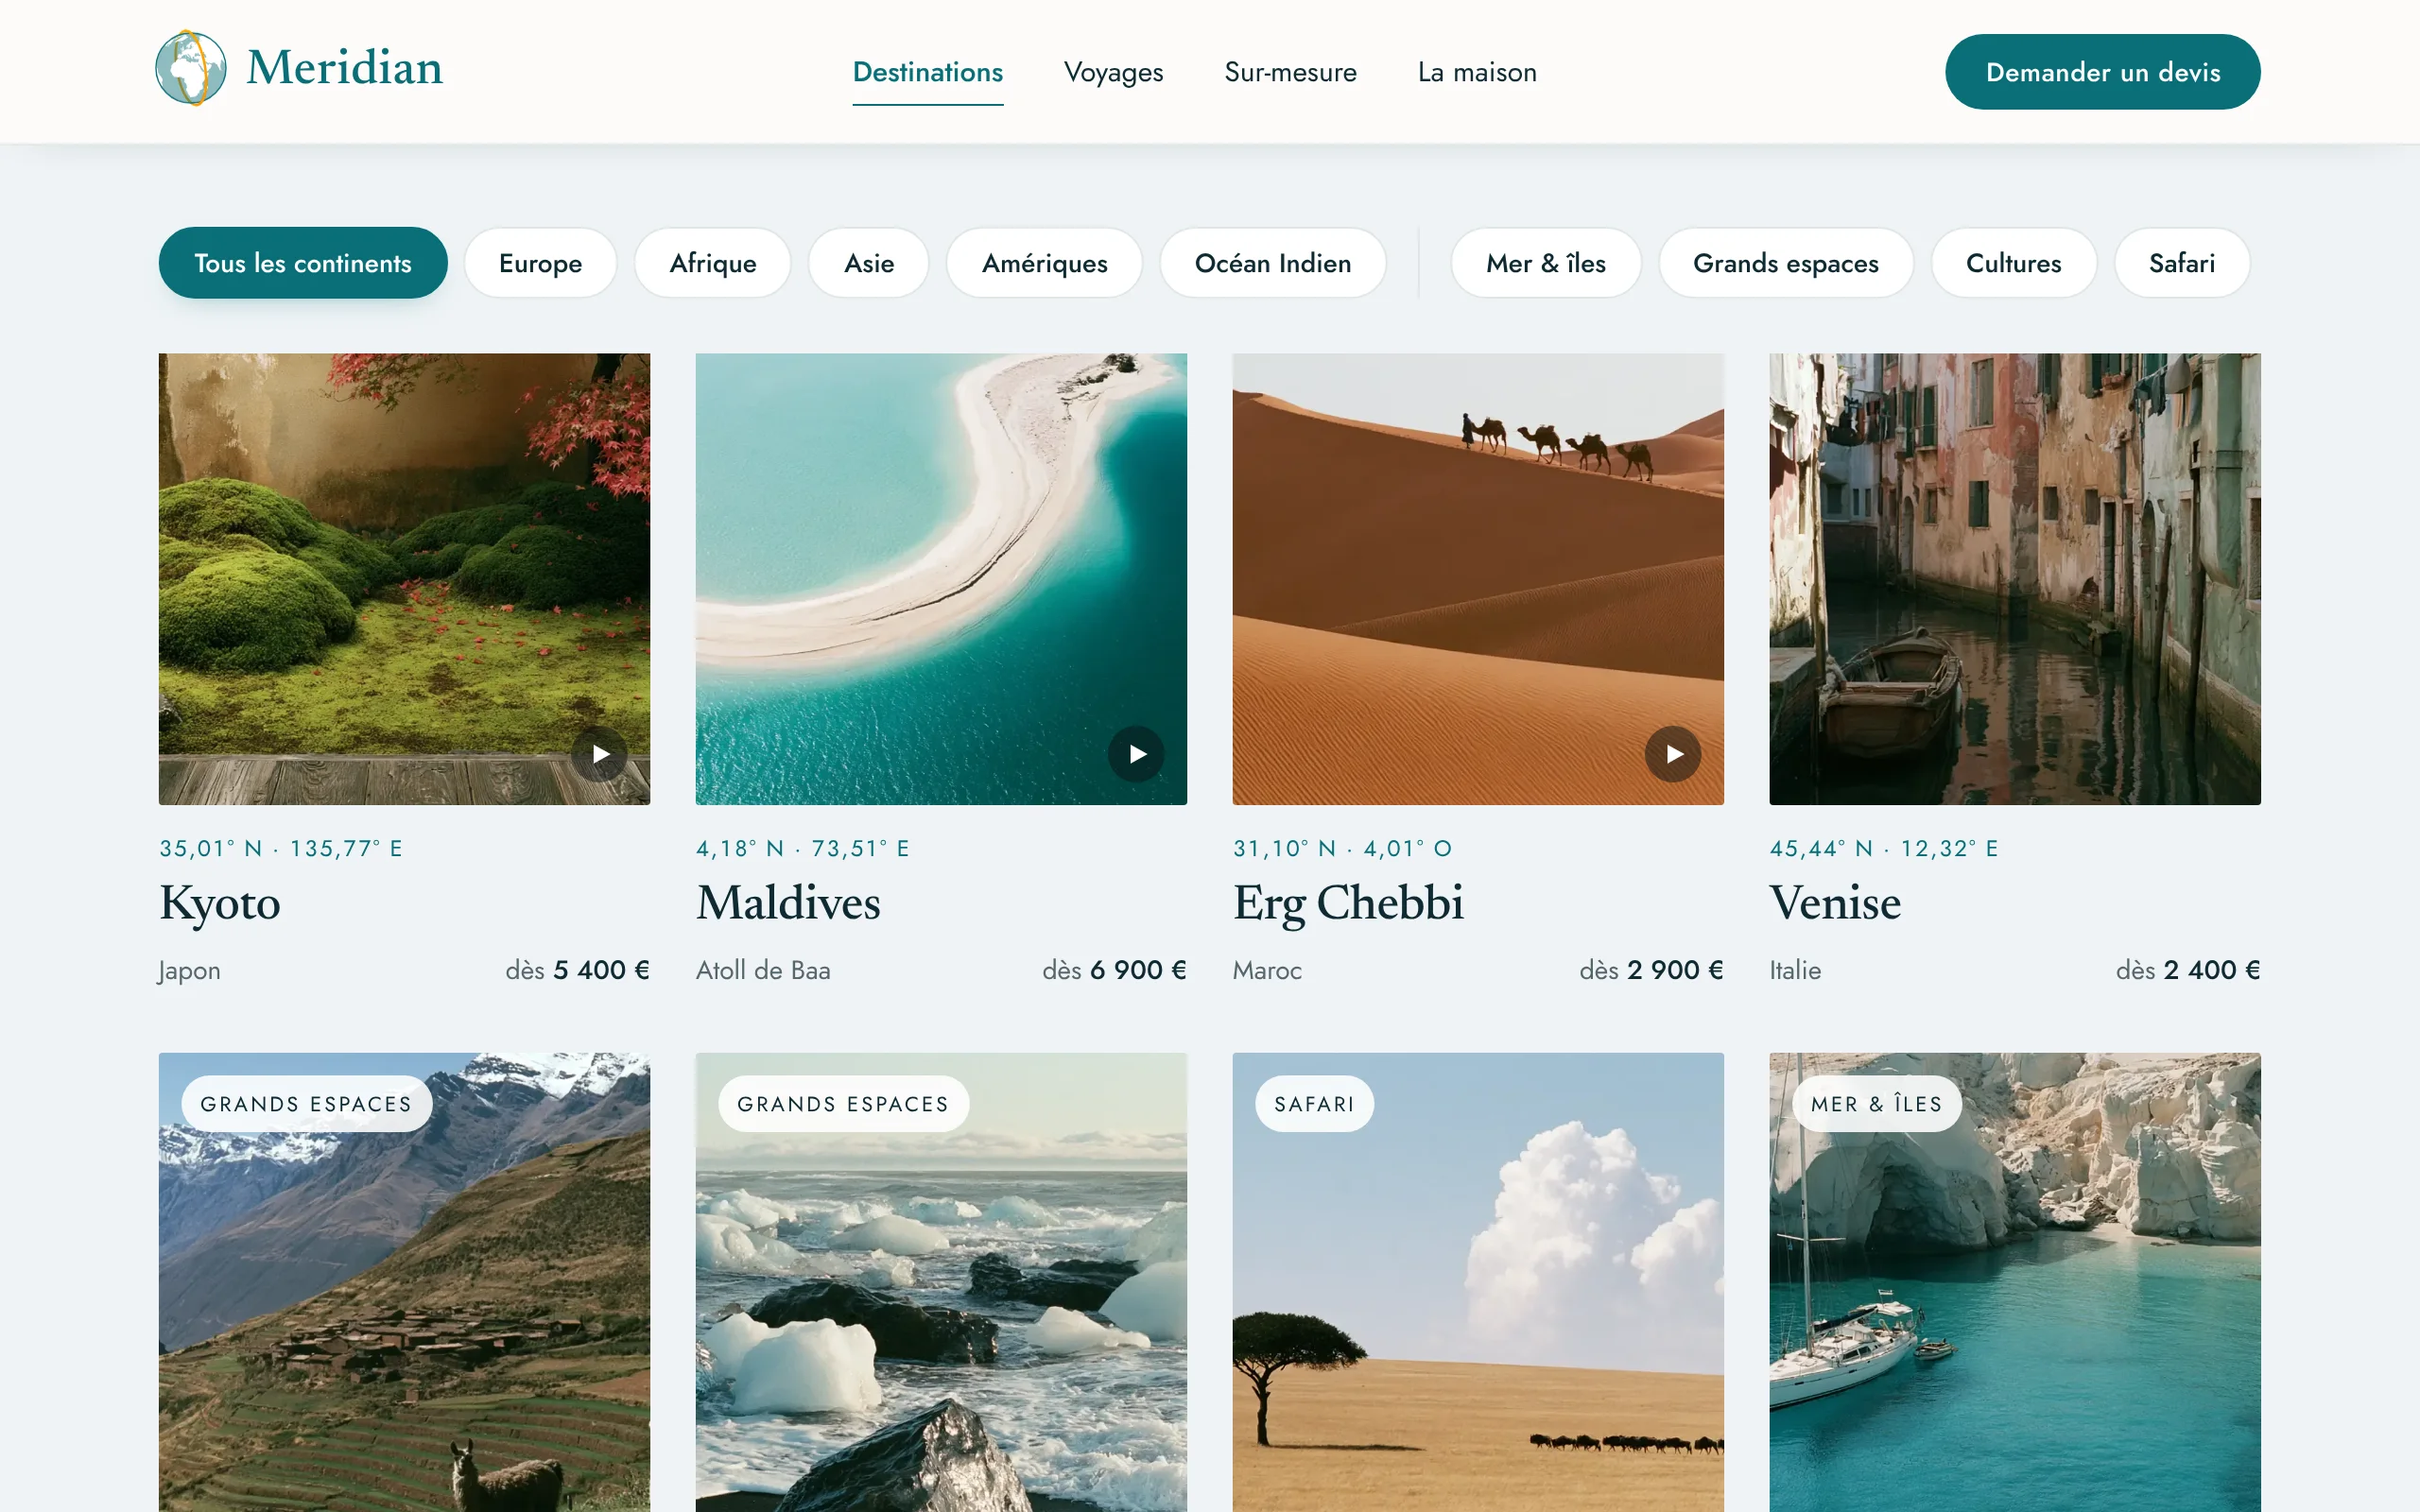Screen dimensions: 2420x1512
Task: Click the price 'dès 6 900 €'
Action: [x=1114, y=970]
